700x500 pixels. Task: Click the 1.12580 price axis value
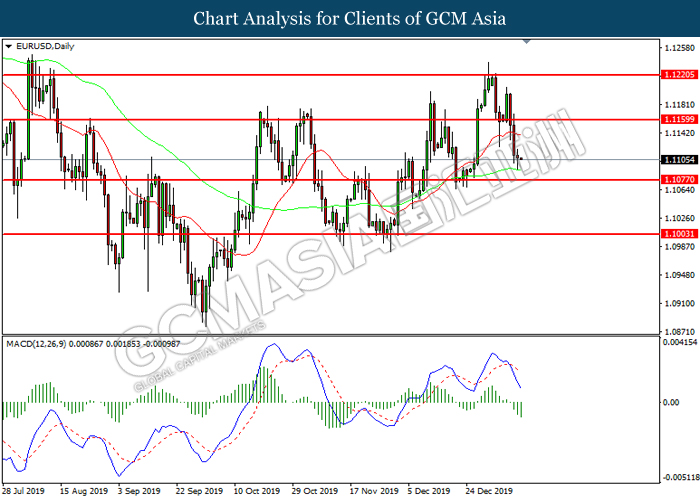679,48
